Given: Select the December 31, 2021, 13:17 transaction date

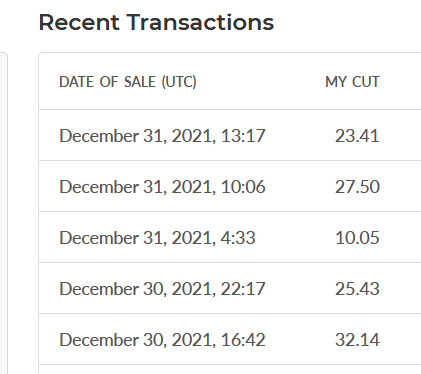Looking at the screenshot, I should (x=162, y=136).
